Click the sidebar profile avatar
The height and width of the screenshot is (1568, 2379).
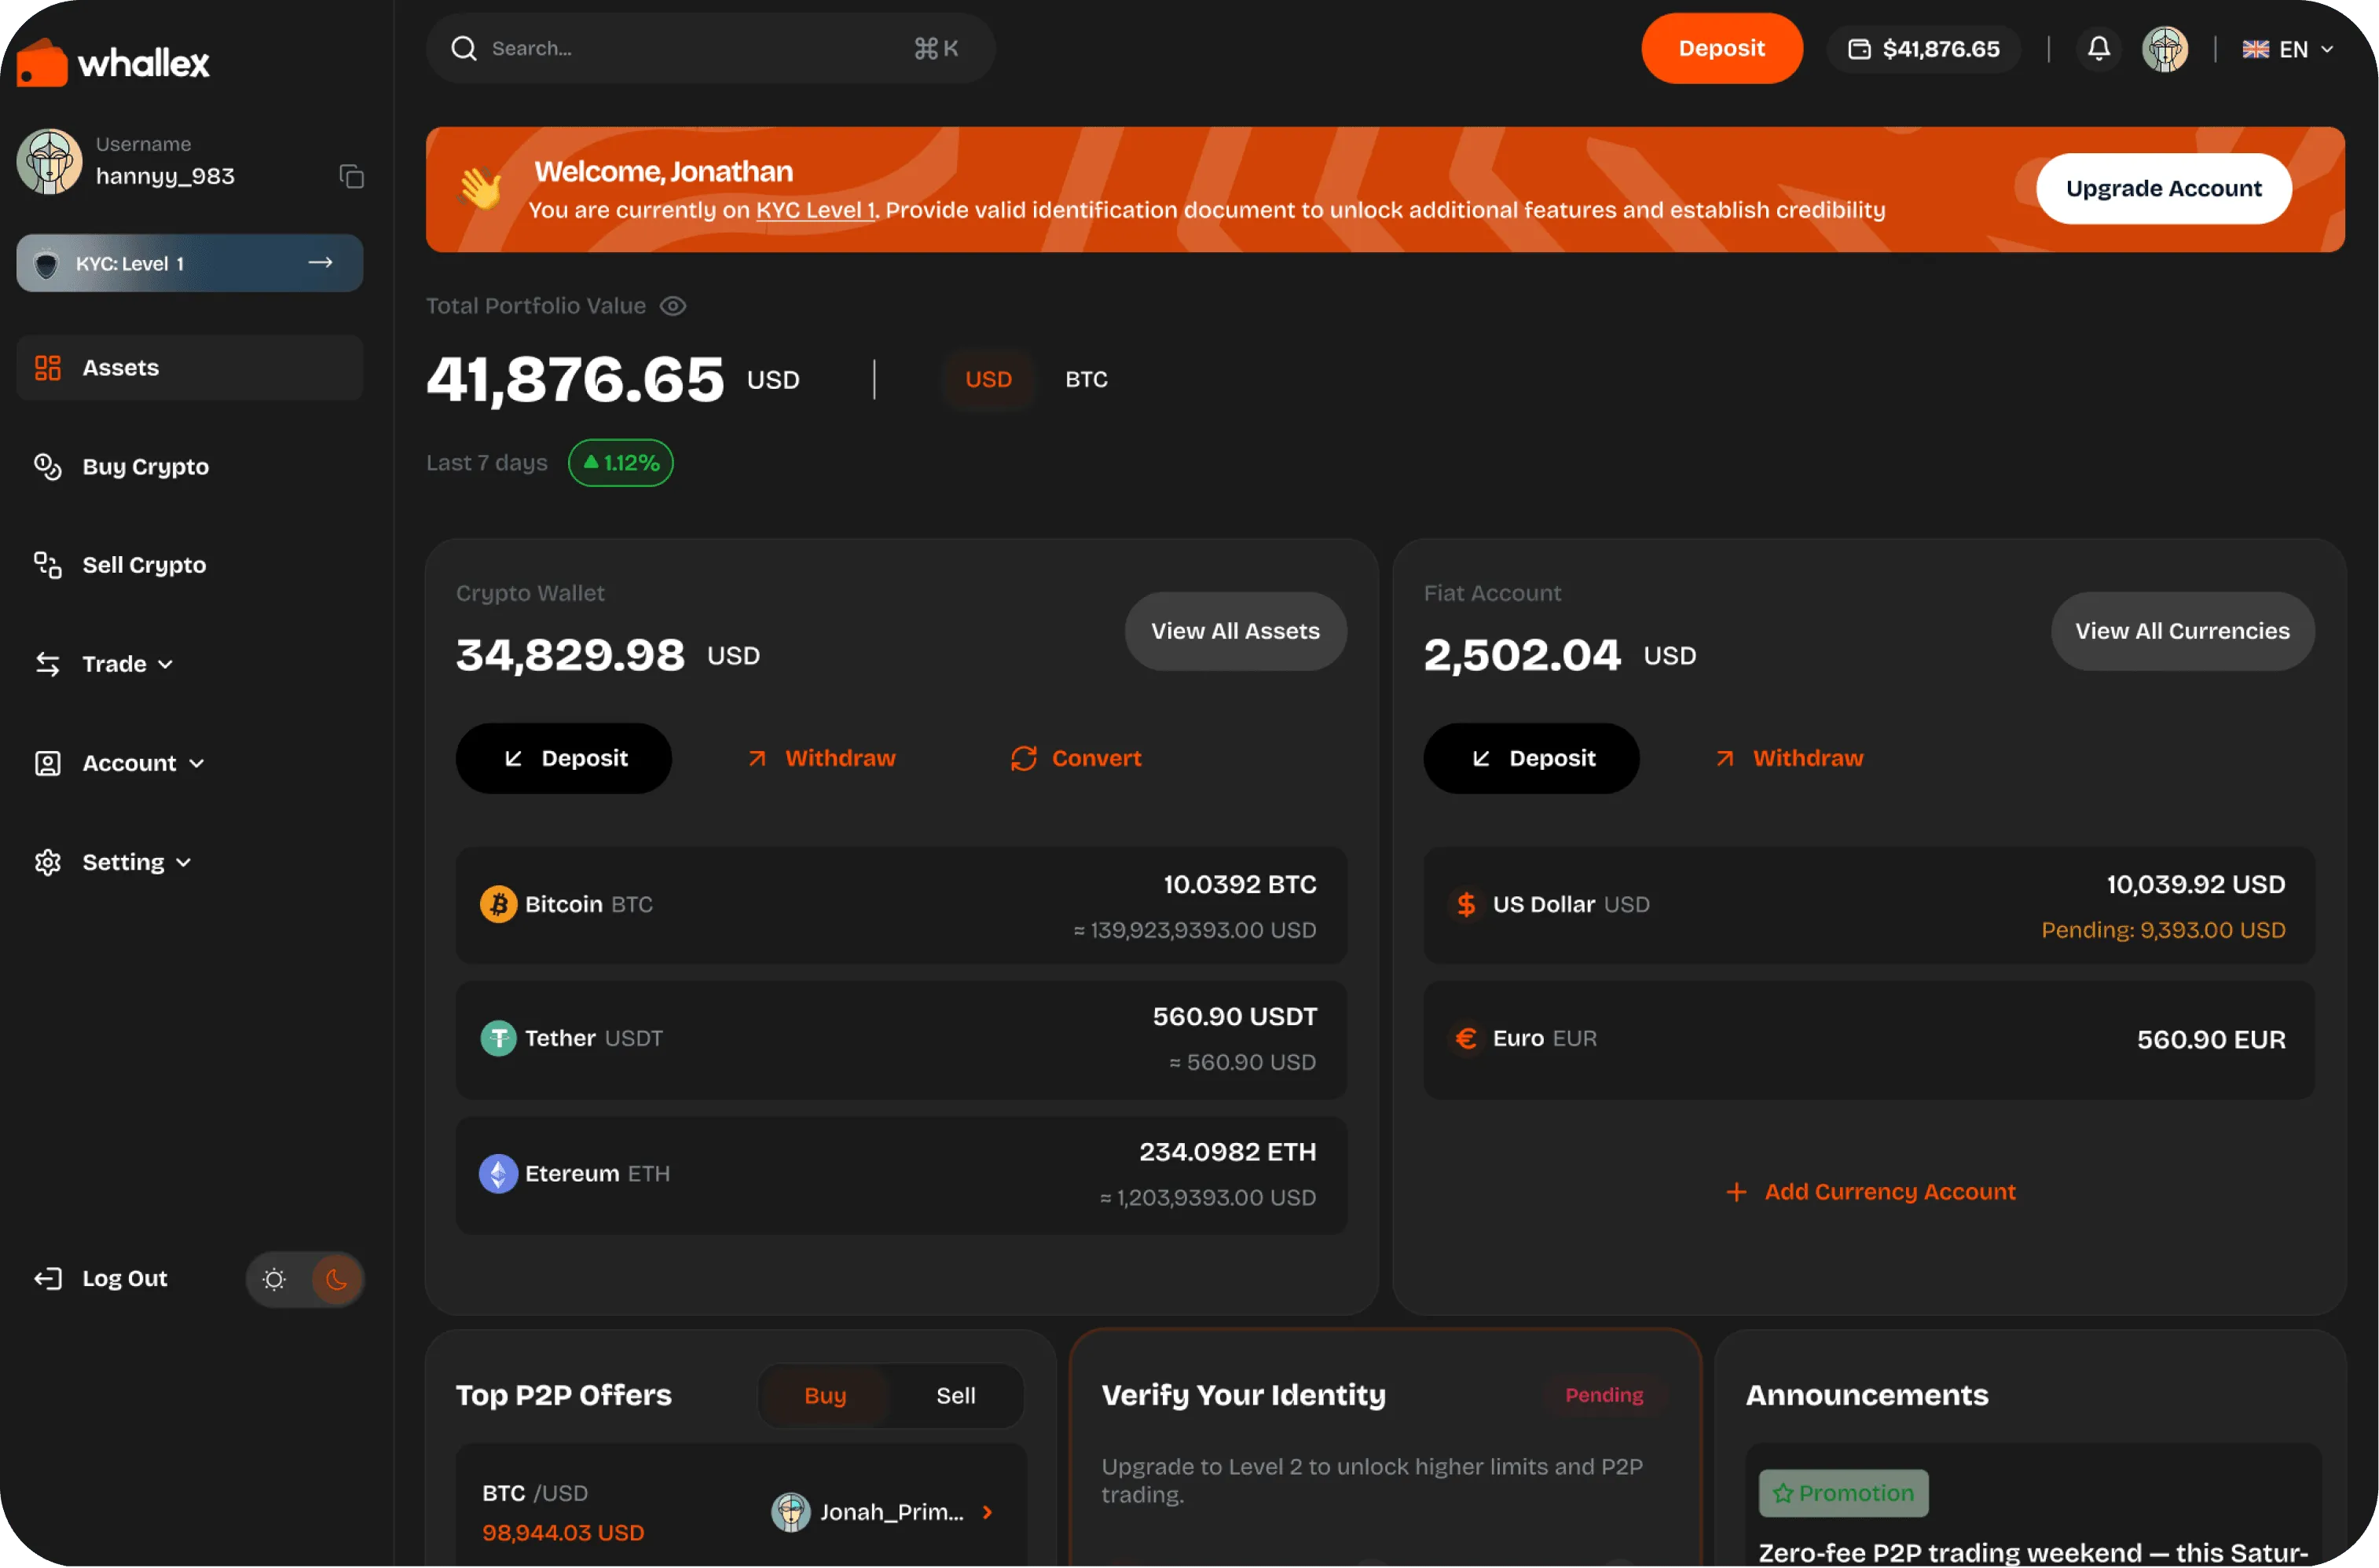pos(49,161)
